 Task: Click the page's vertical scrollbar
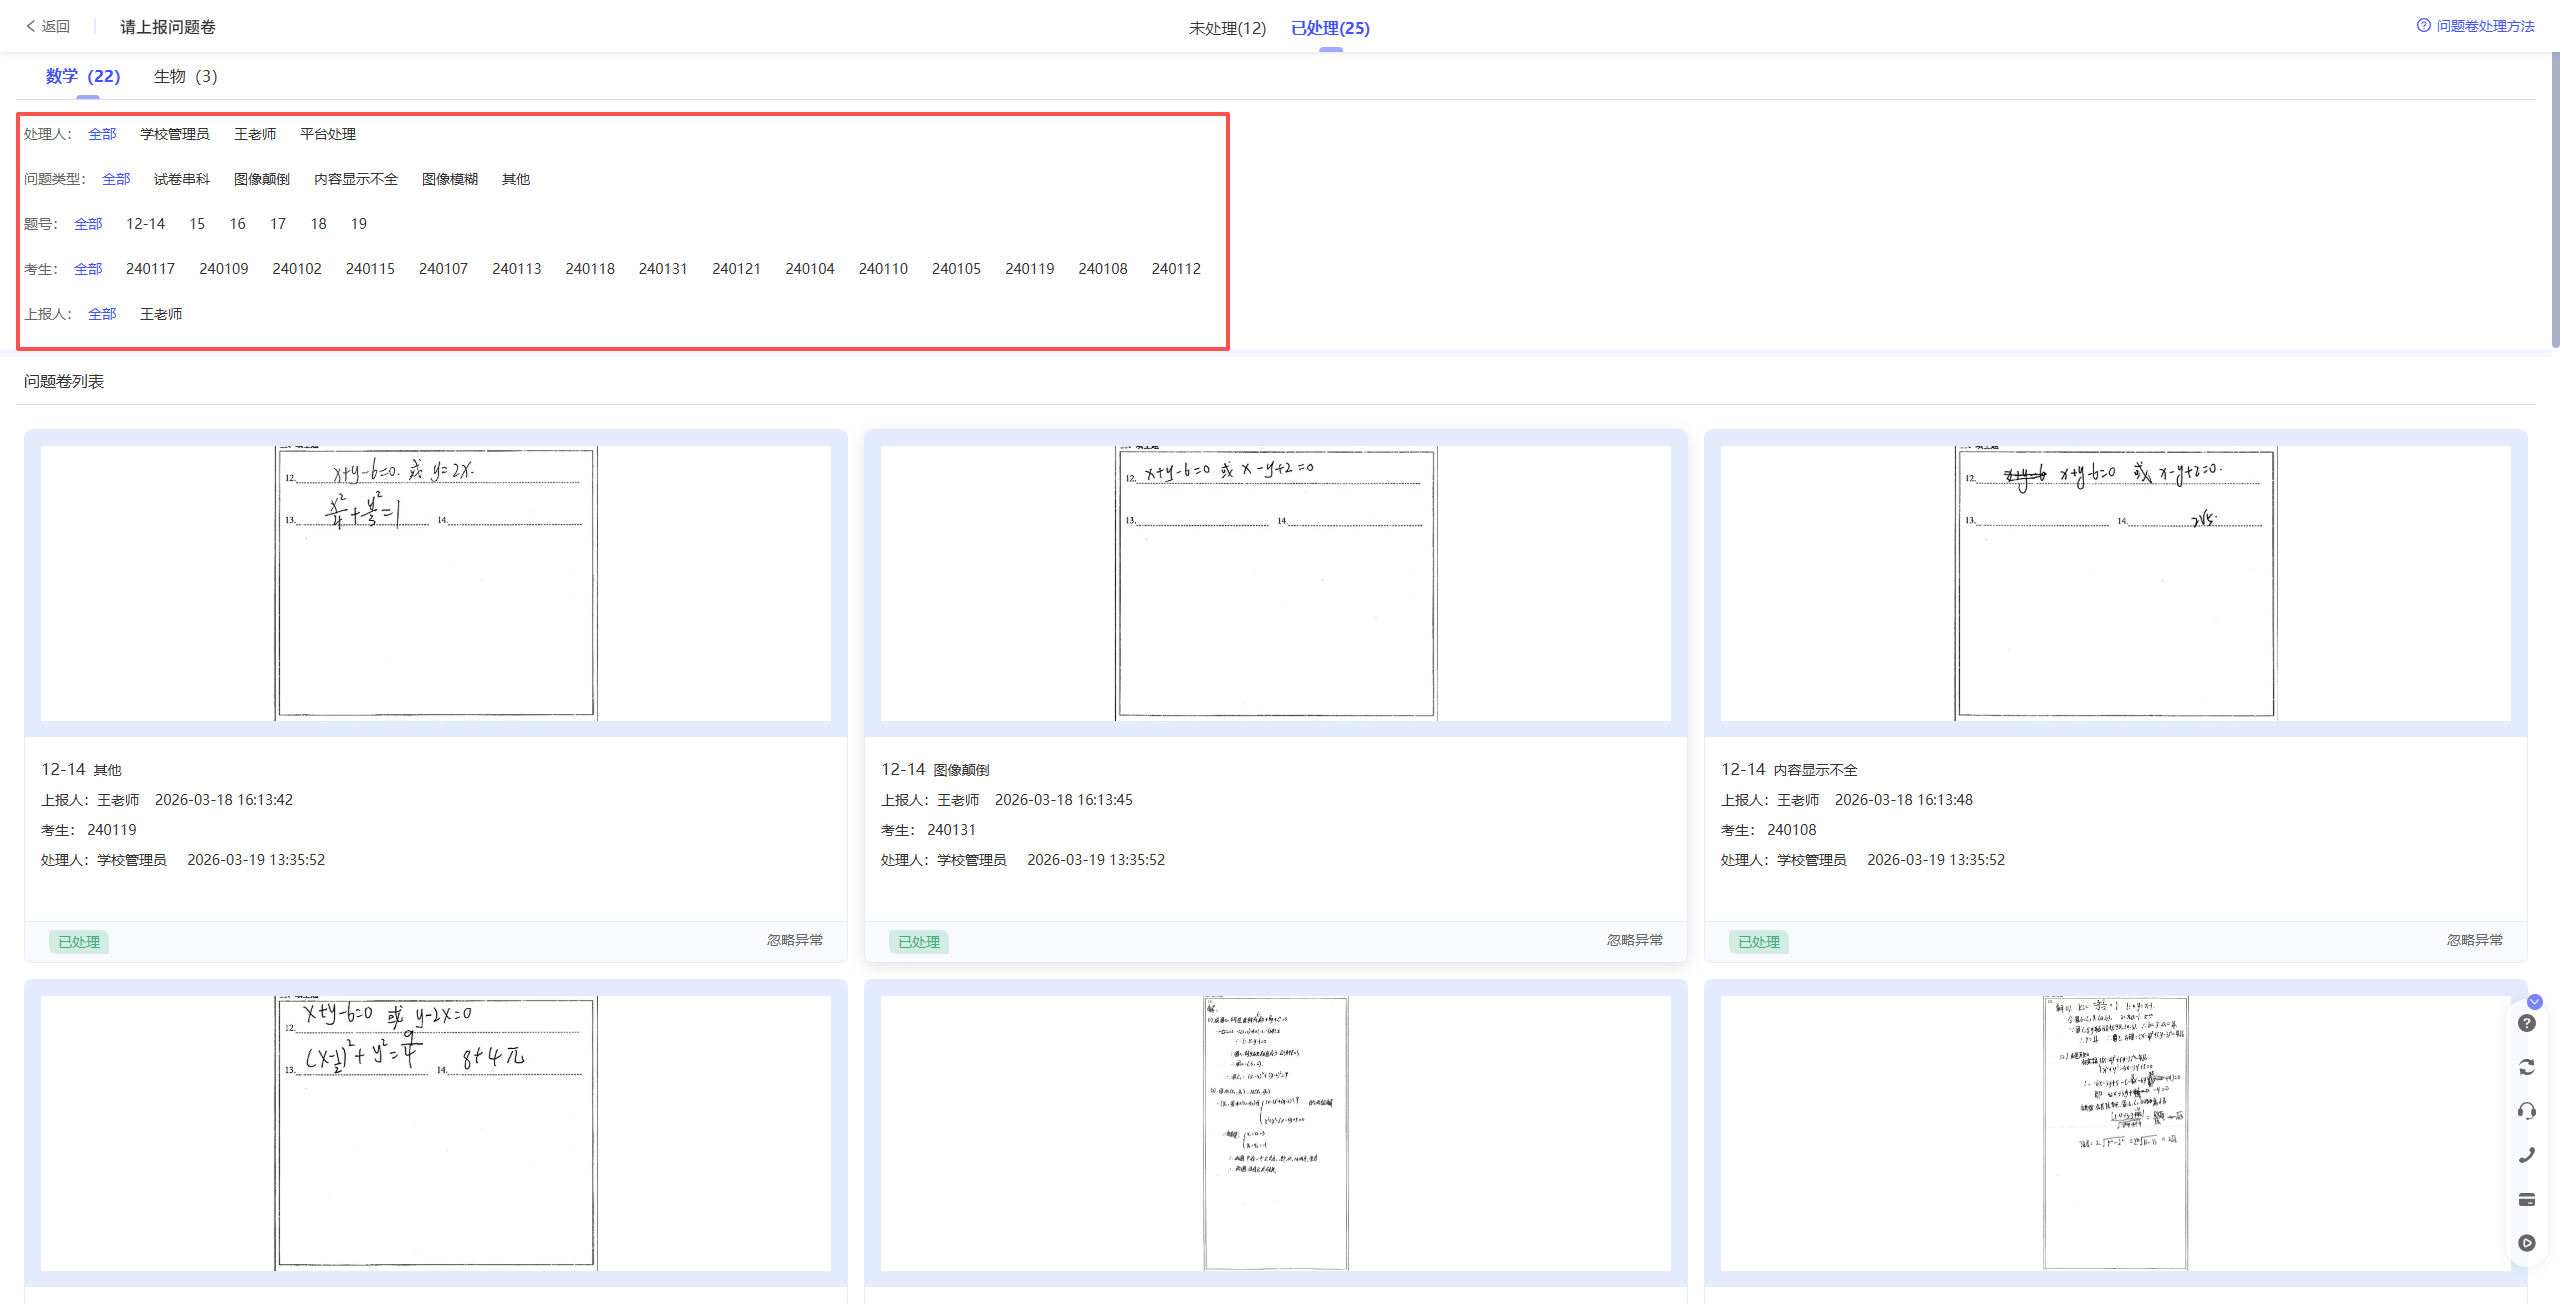(2554, 200)
